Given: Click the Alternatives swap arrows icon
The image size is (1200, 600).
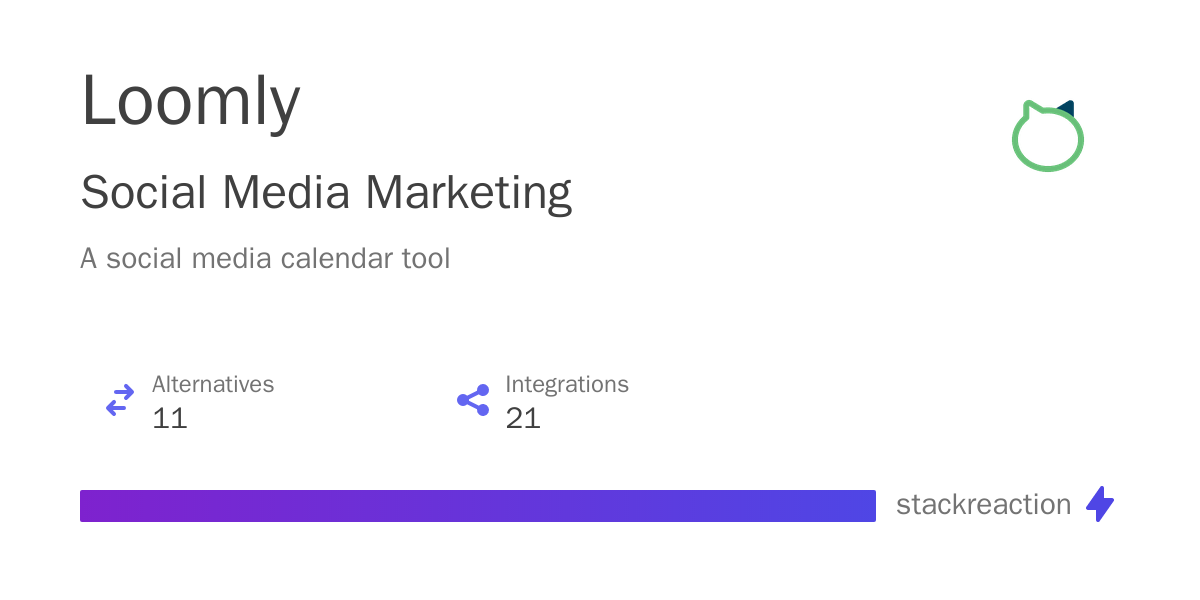Looking at the screenshot, I should pos(120,400).
